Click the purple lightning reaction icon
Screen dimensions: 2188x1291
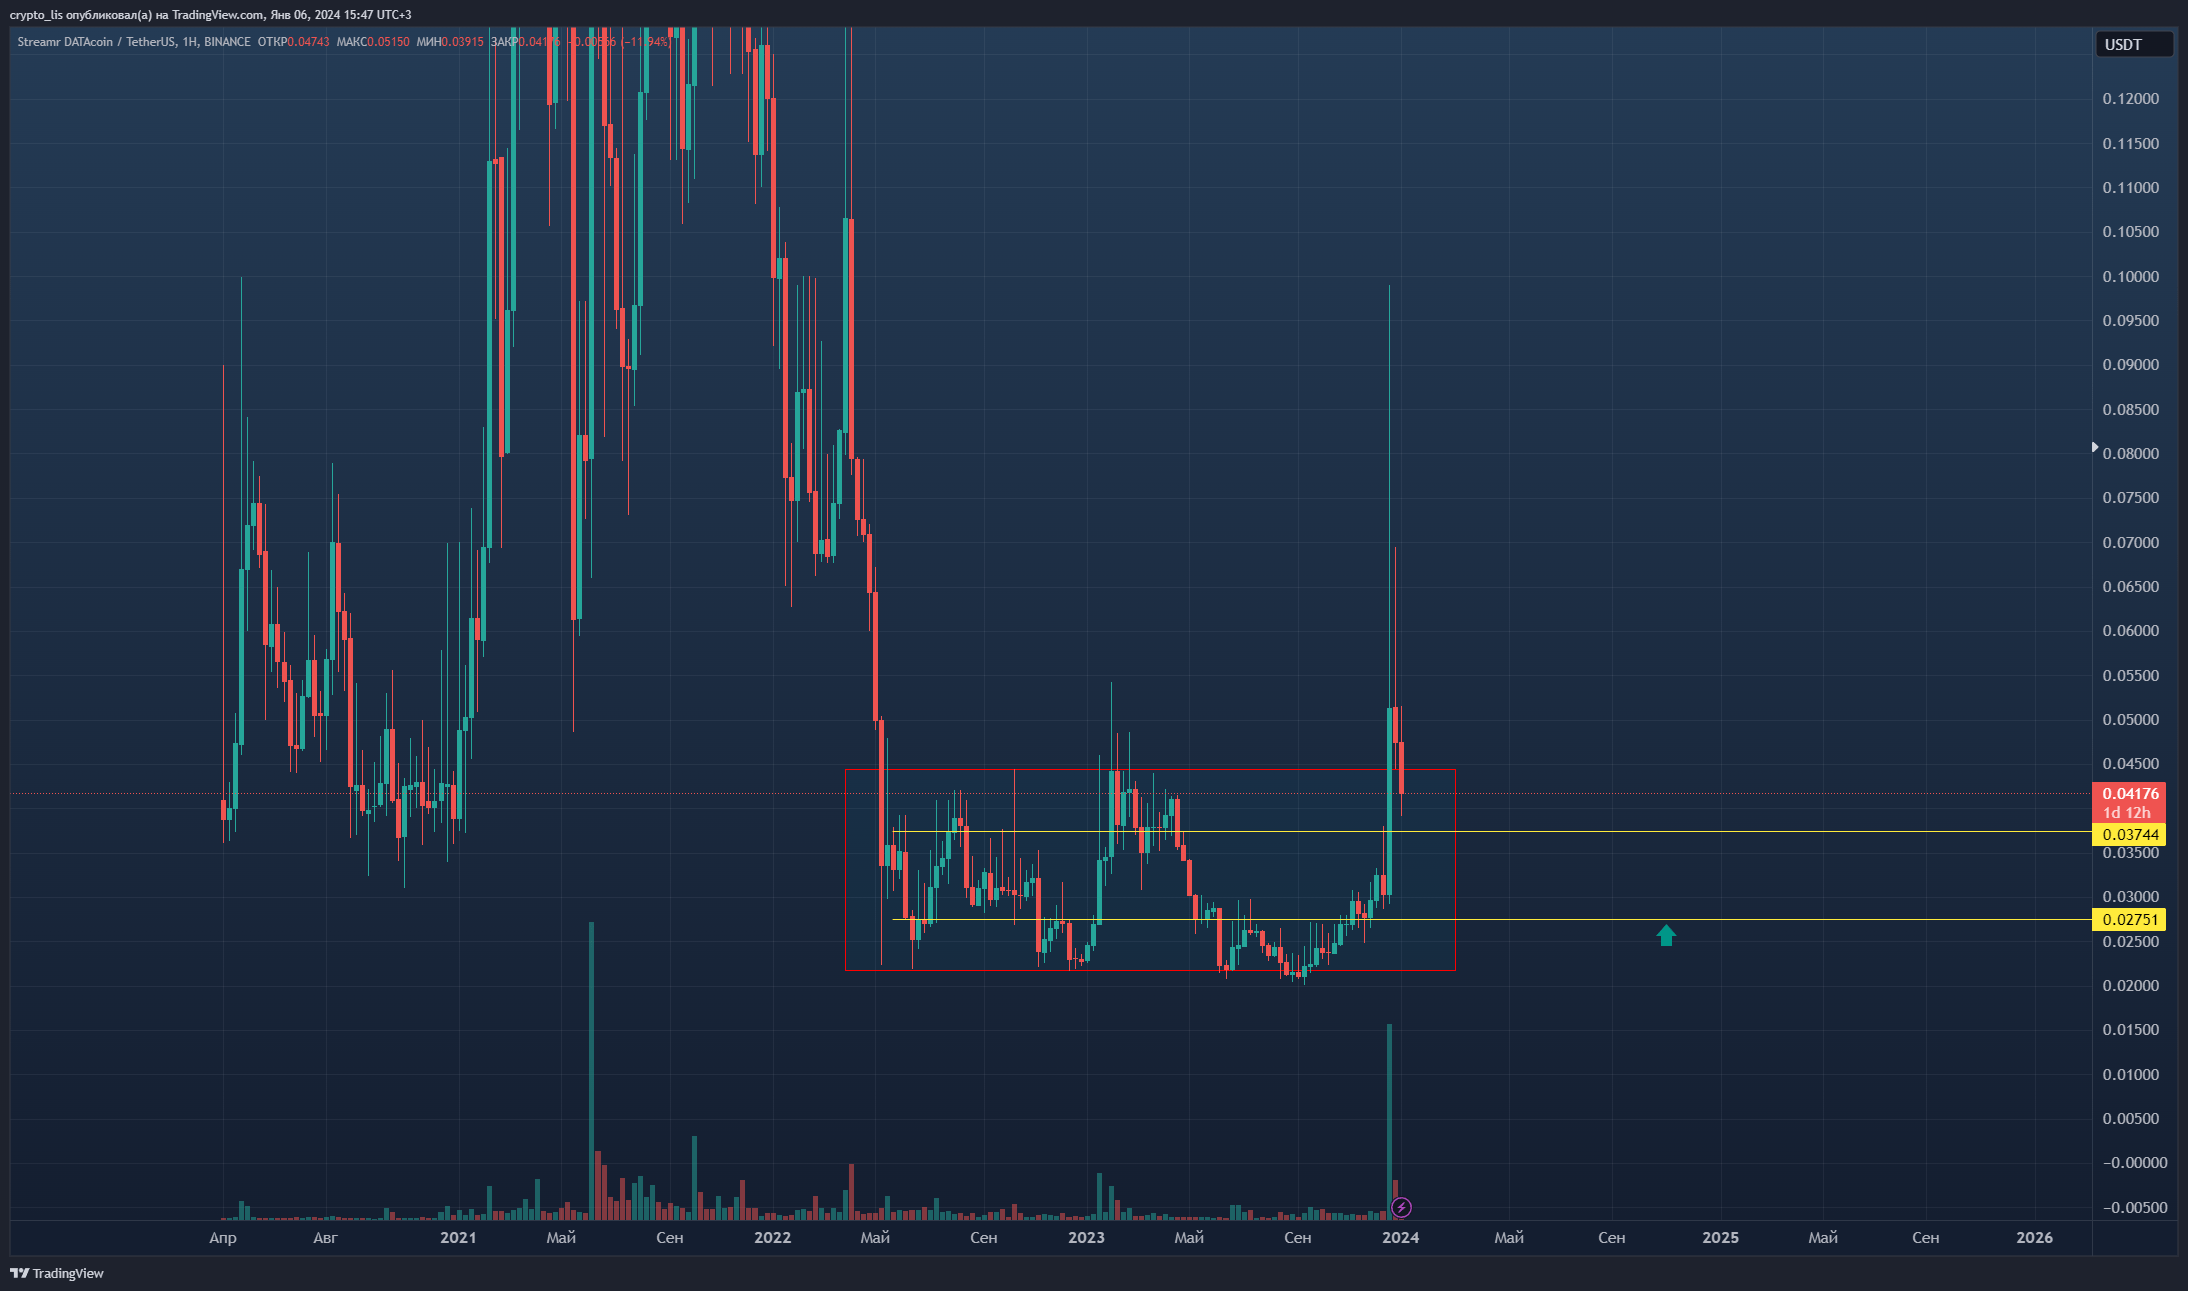1401,1208
